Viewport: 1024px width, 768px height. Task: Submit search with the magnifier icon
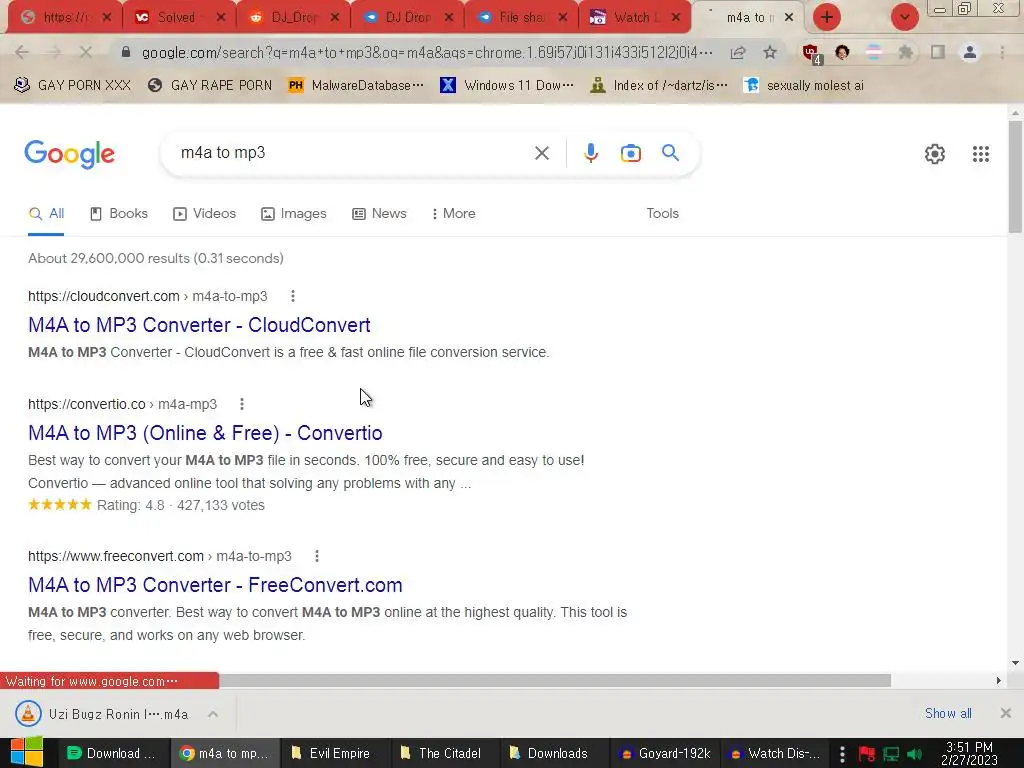tap(670, 153)
